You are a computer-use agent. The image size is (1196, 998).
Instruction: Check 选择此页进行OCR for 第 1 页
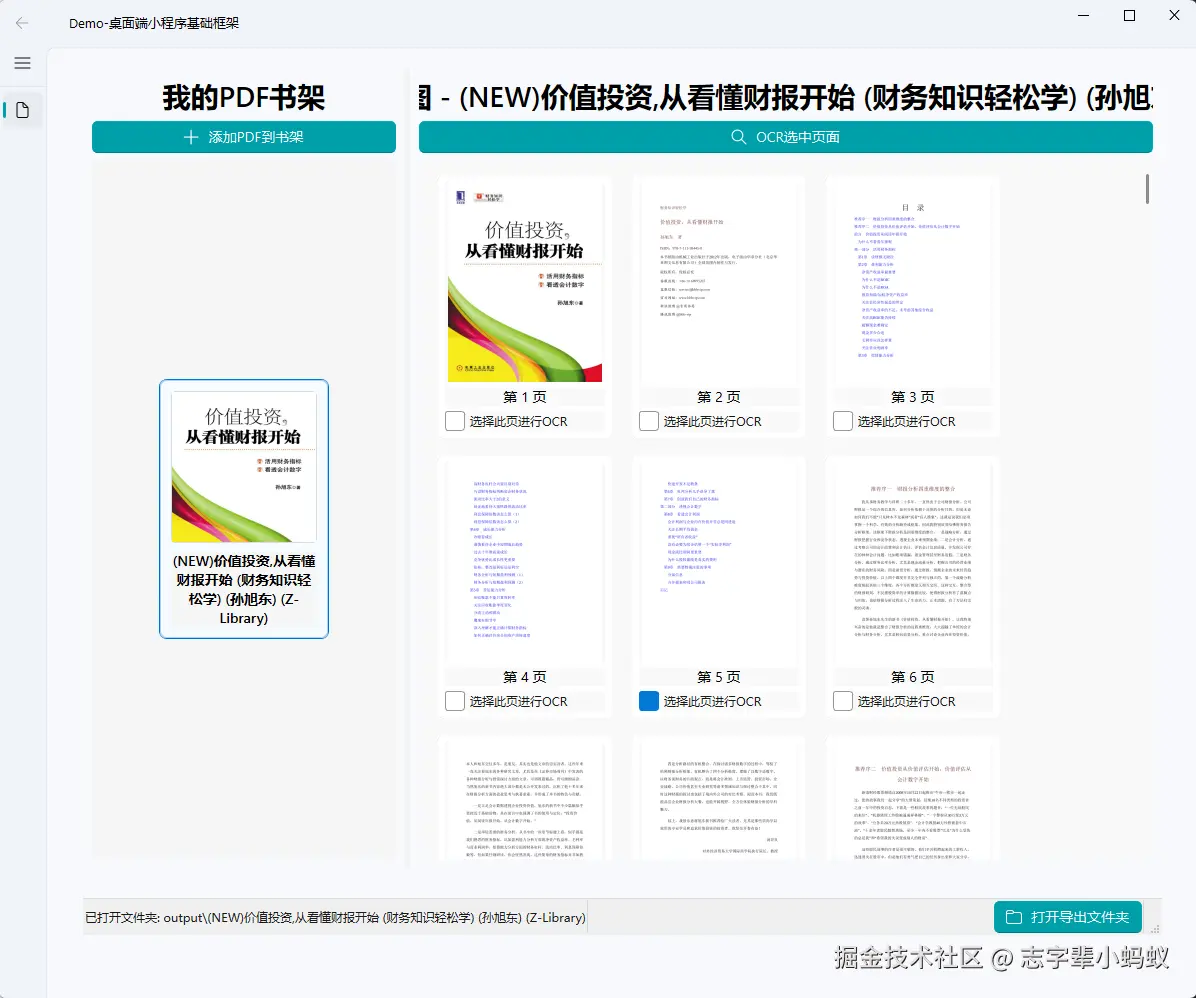[x=455, y=421]
